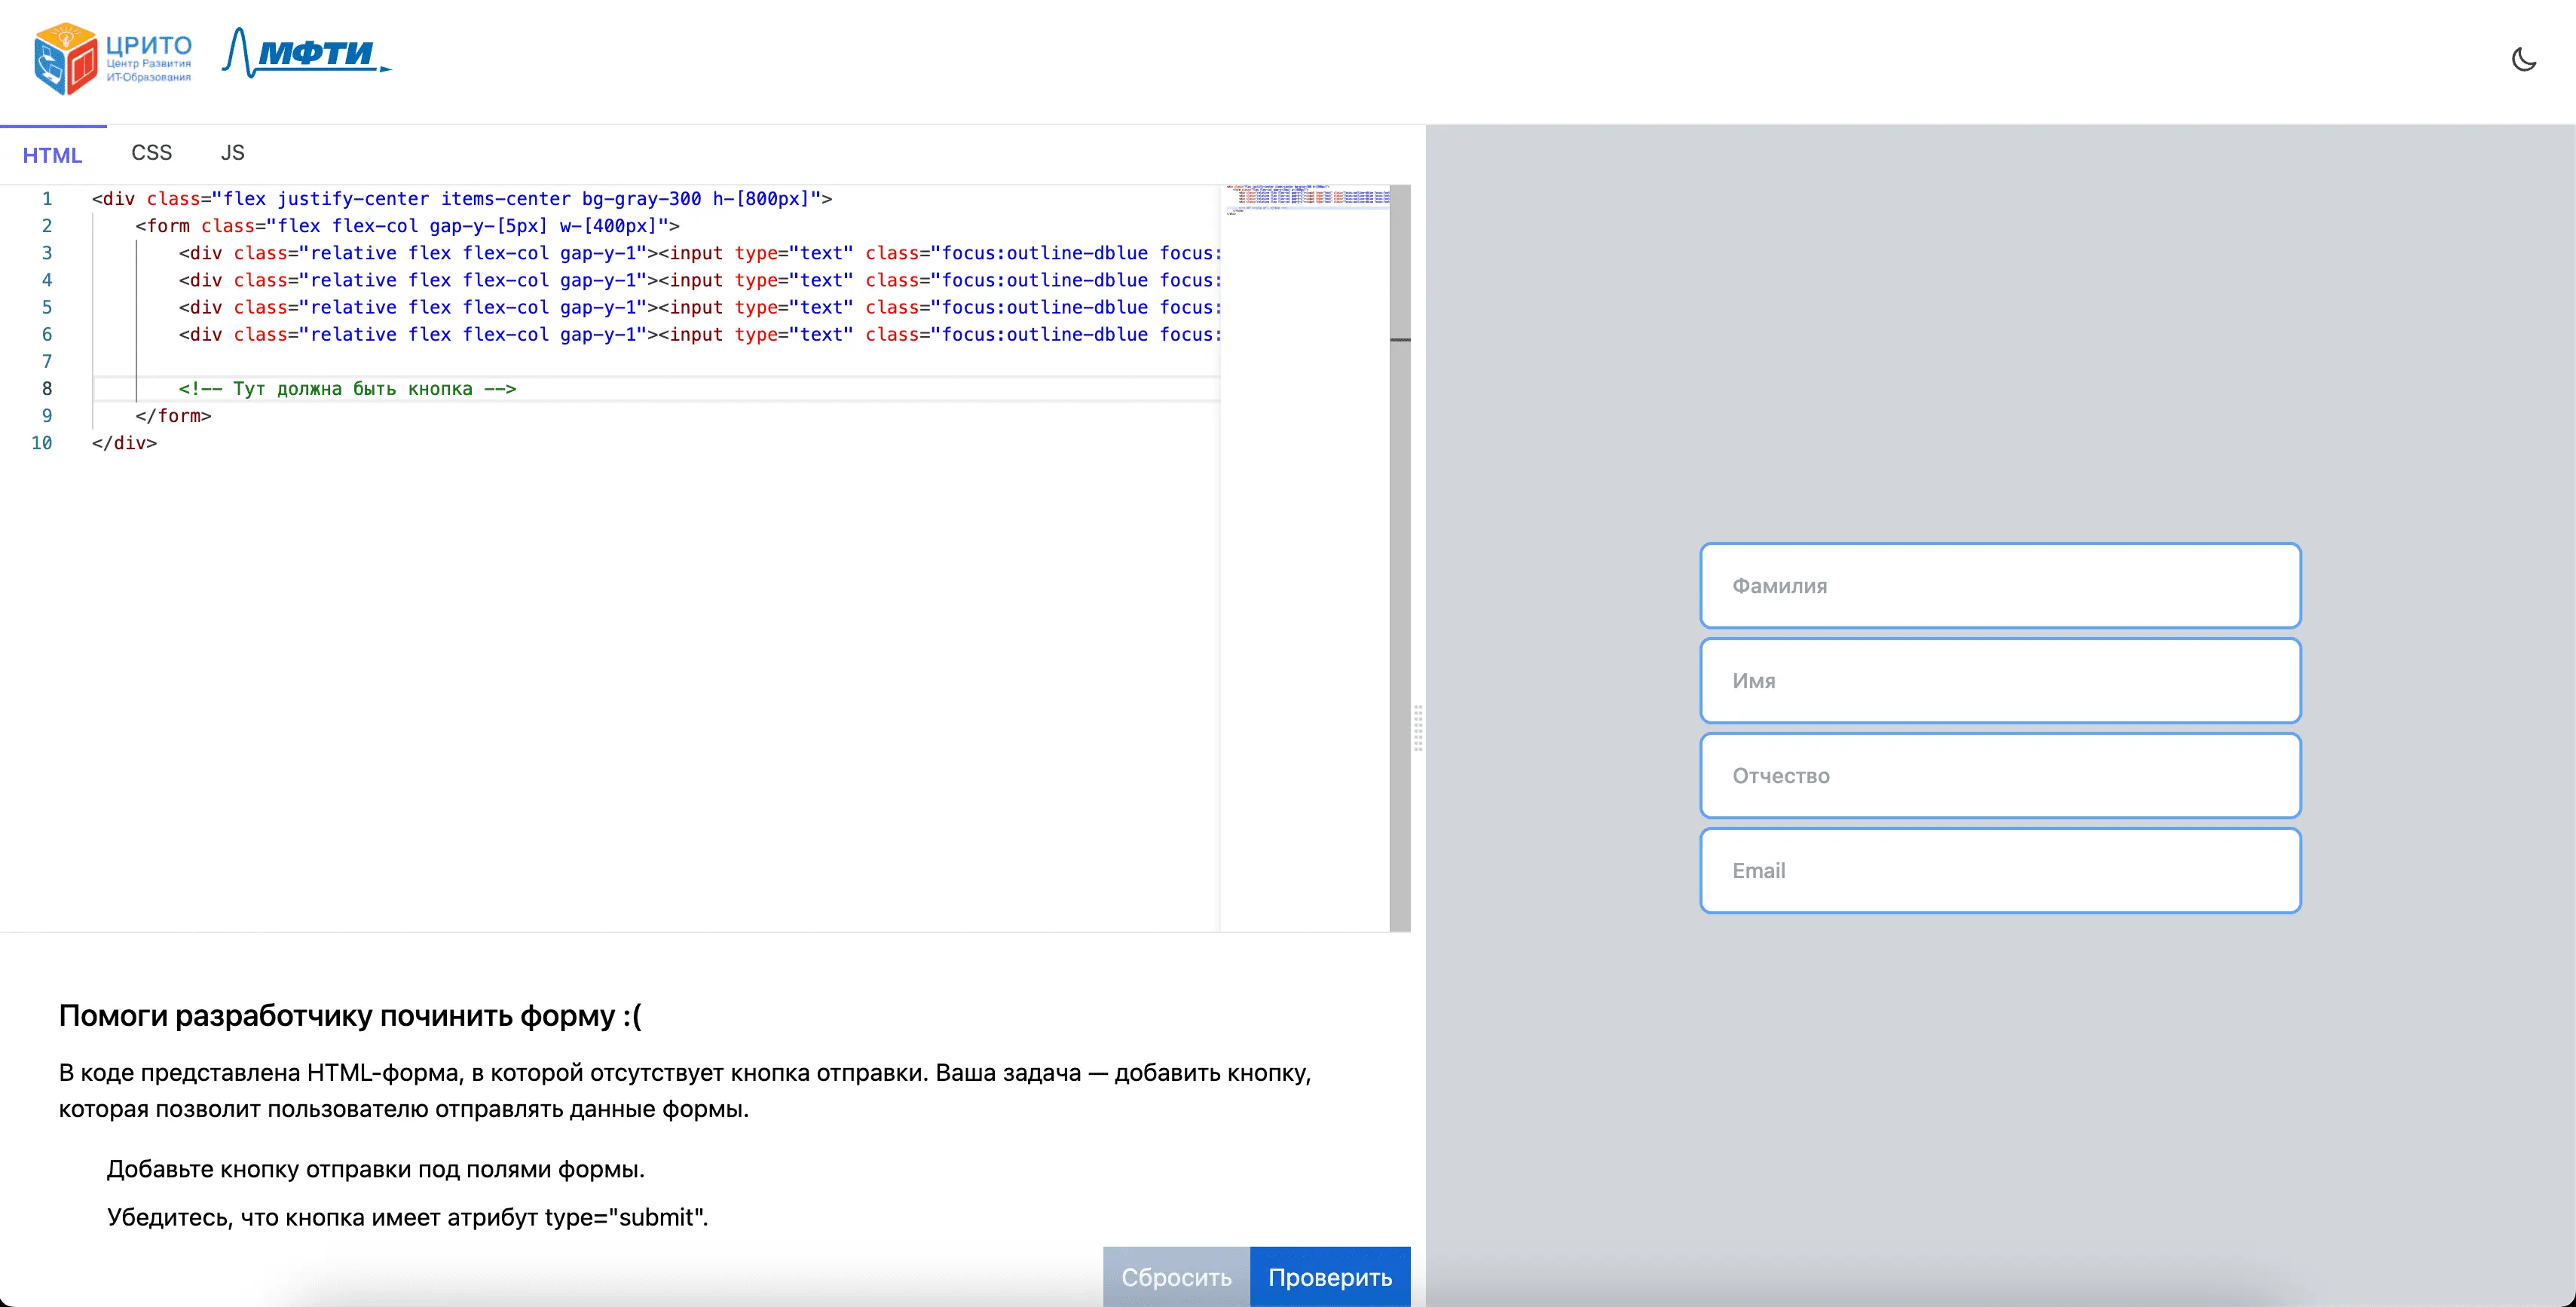Focus the Фамилия input field
The image size is (2576, 1307).
pos(2000,586)
